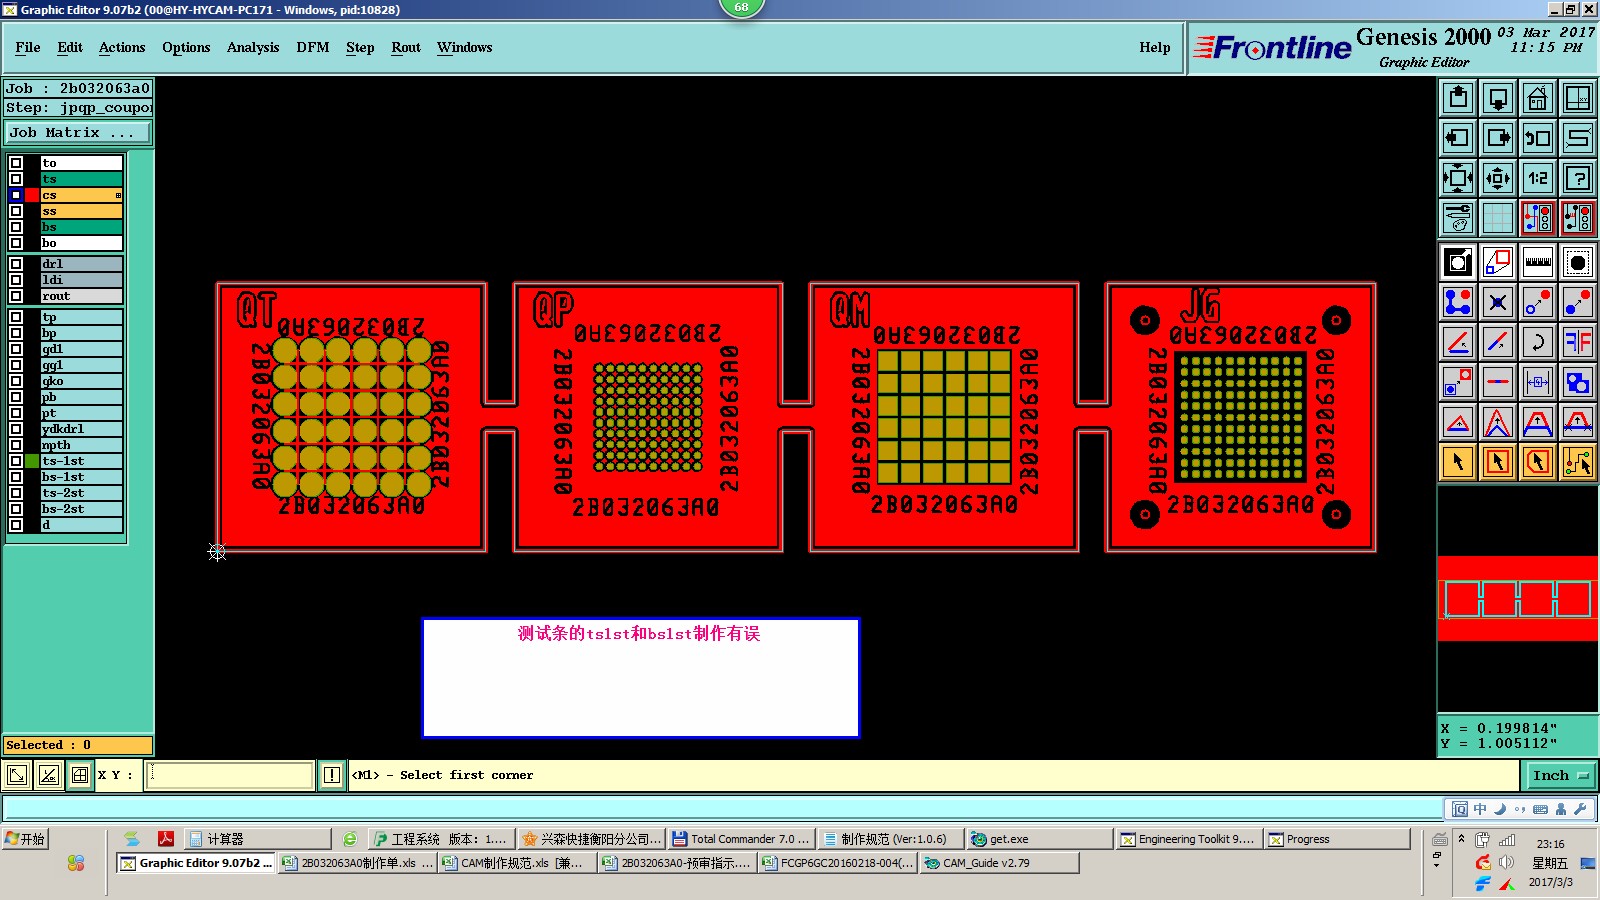Select the bs layer name
The height and width of the screenshot is (900, 1600).
[81, 227]
